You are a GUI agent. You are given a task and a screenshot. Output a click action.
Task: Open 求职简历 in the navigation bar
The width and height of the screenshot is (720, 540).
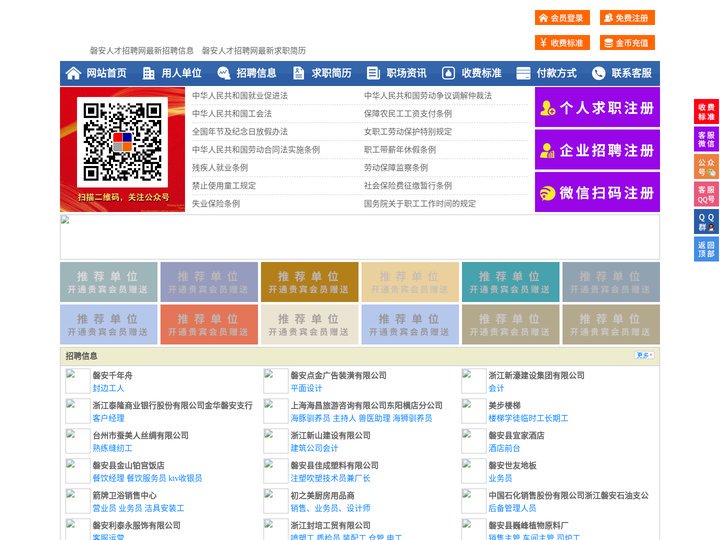click(332, 73)
